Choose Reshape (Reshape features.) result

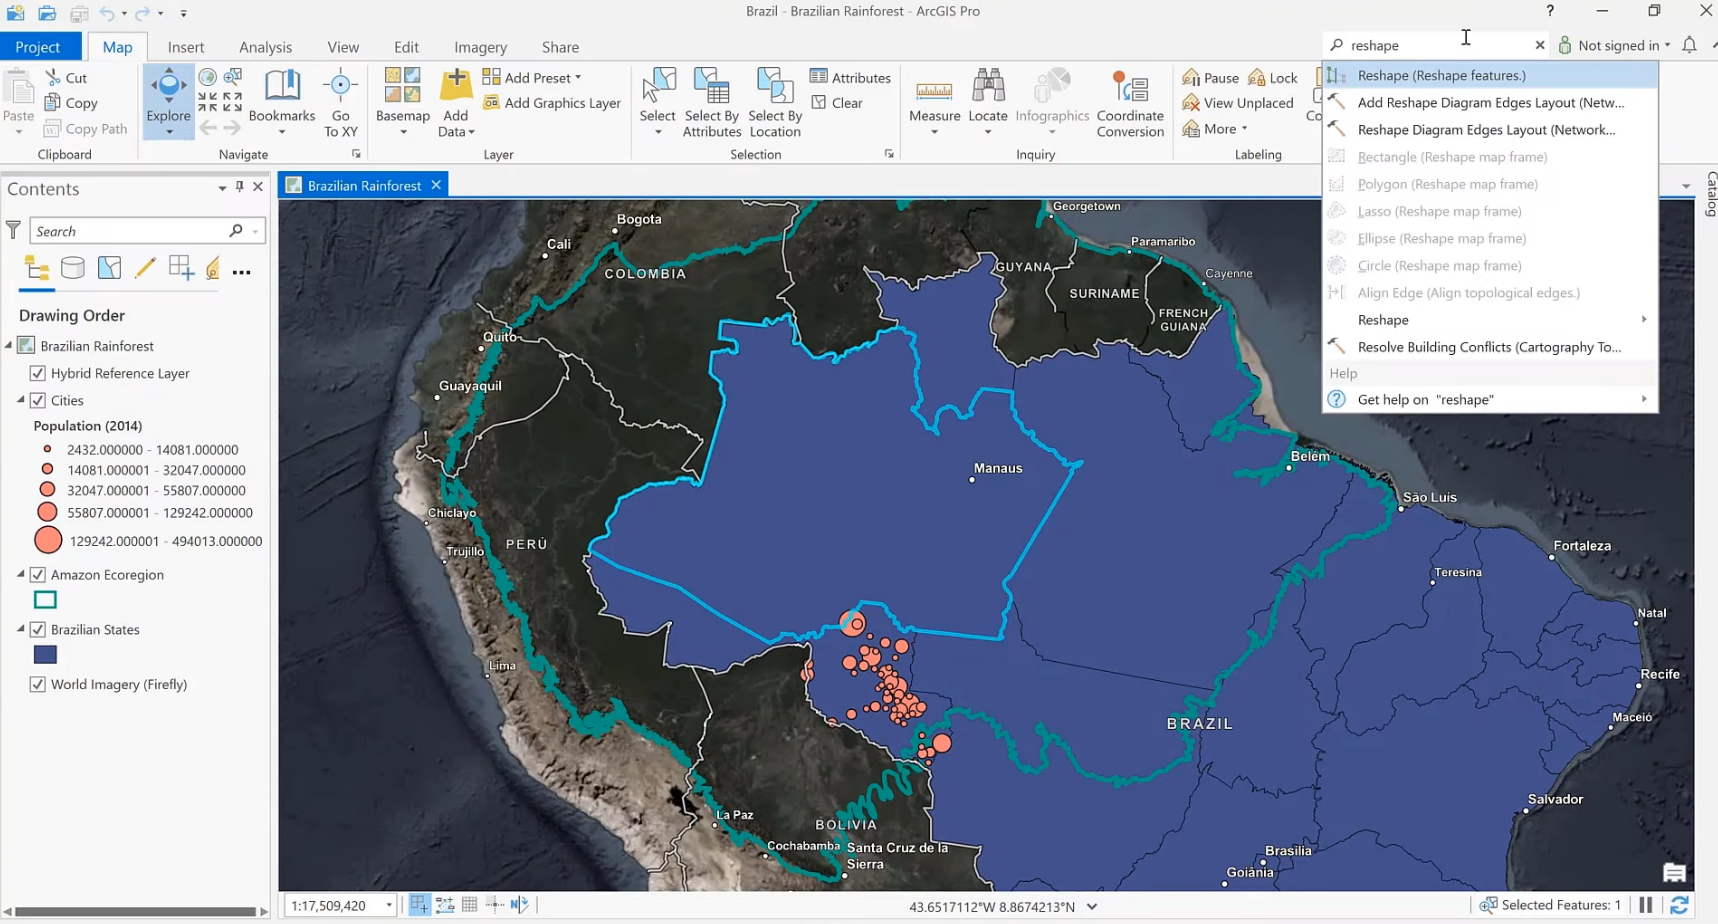[x=1490, y=75]
